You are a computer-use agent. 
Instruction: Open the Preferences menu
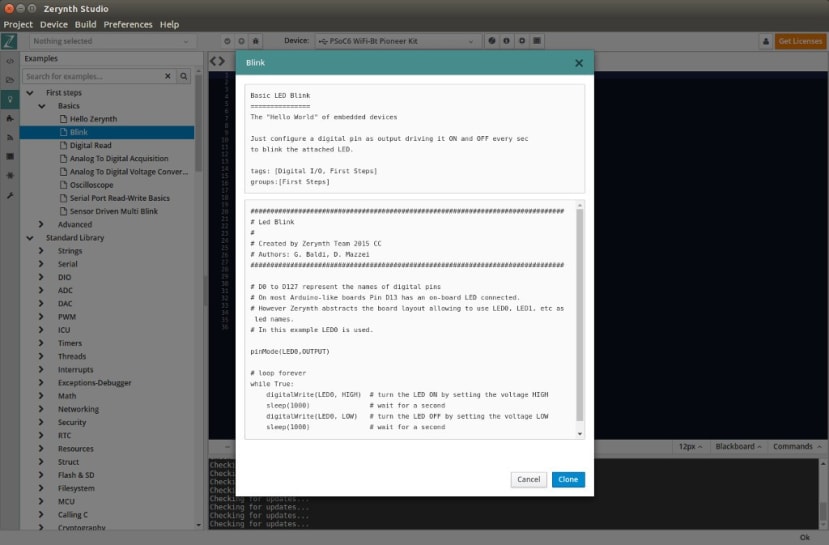[x=128, y=24]
